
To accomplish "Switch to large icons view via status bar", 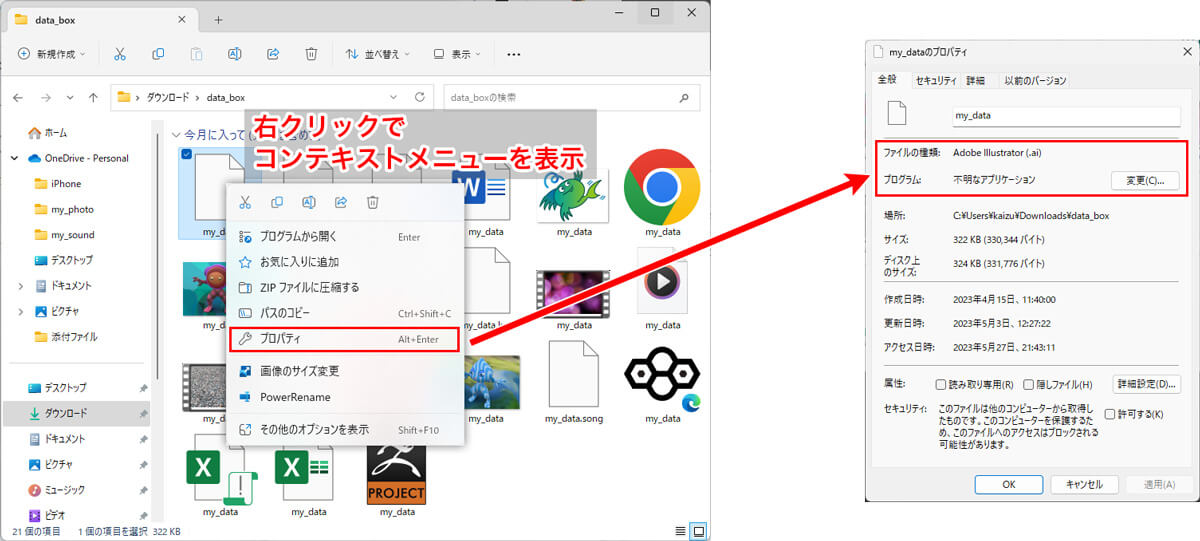I will click(x=699, y=530).
